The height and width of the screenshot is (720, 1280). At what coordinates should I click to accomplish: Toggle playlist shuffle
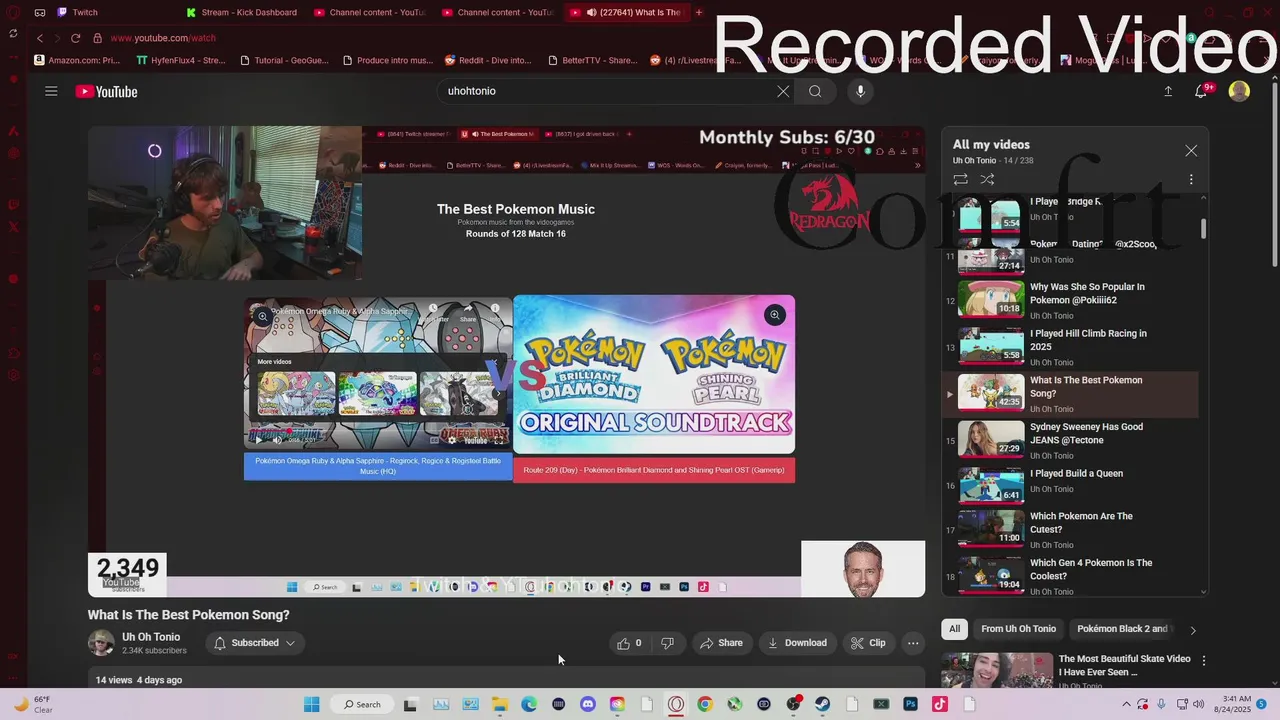click(x=987, y=179)
